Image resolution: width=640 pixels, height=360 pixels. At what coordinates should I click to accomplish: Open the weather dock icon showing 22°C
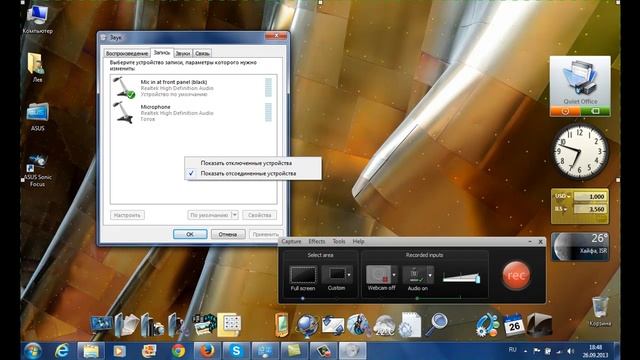(384, 326)
